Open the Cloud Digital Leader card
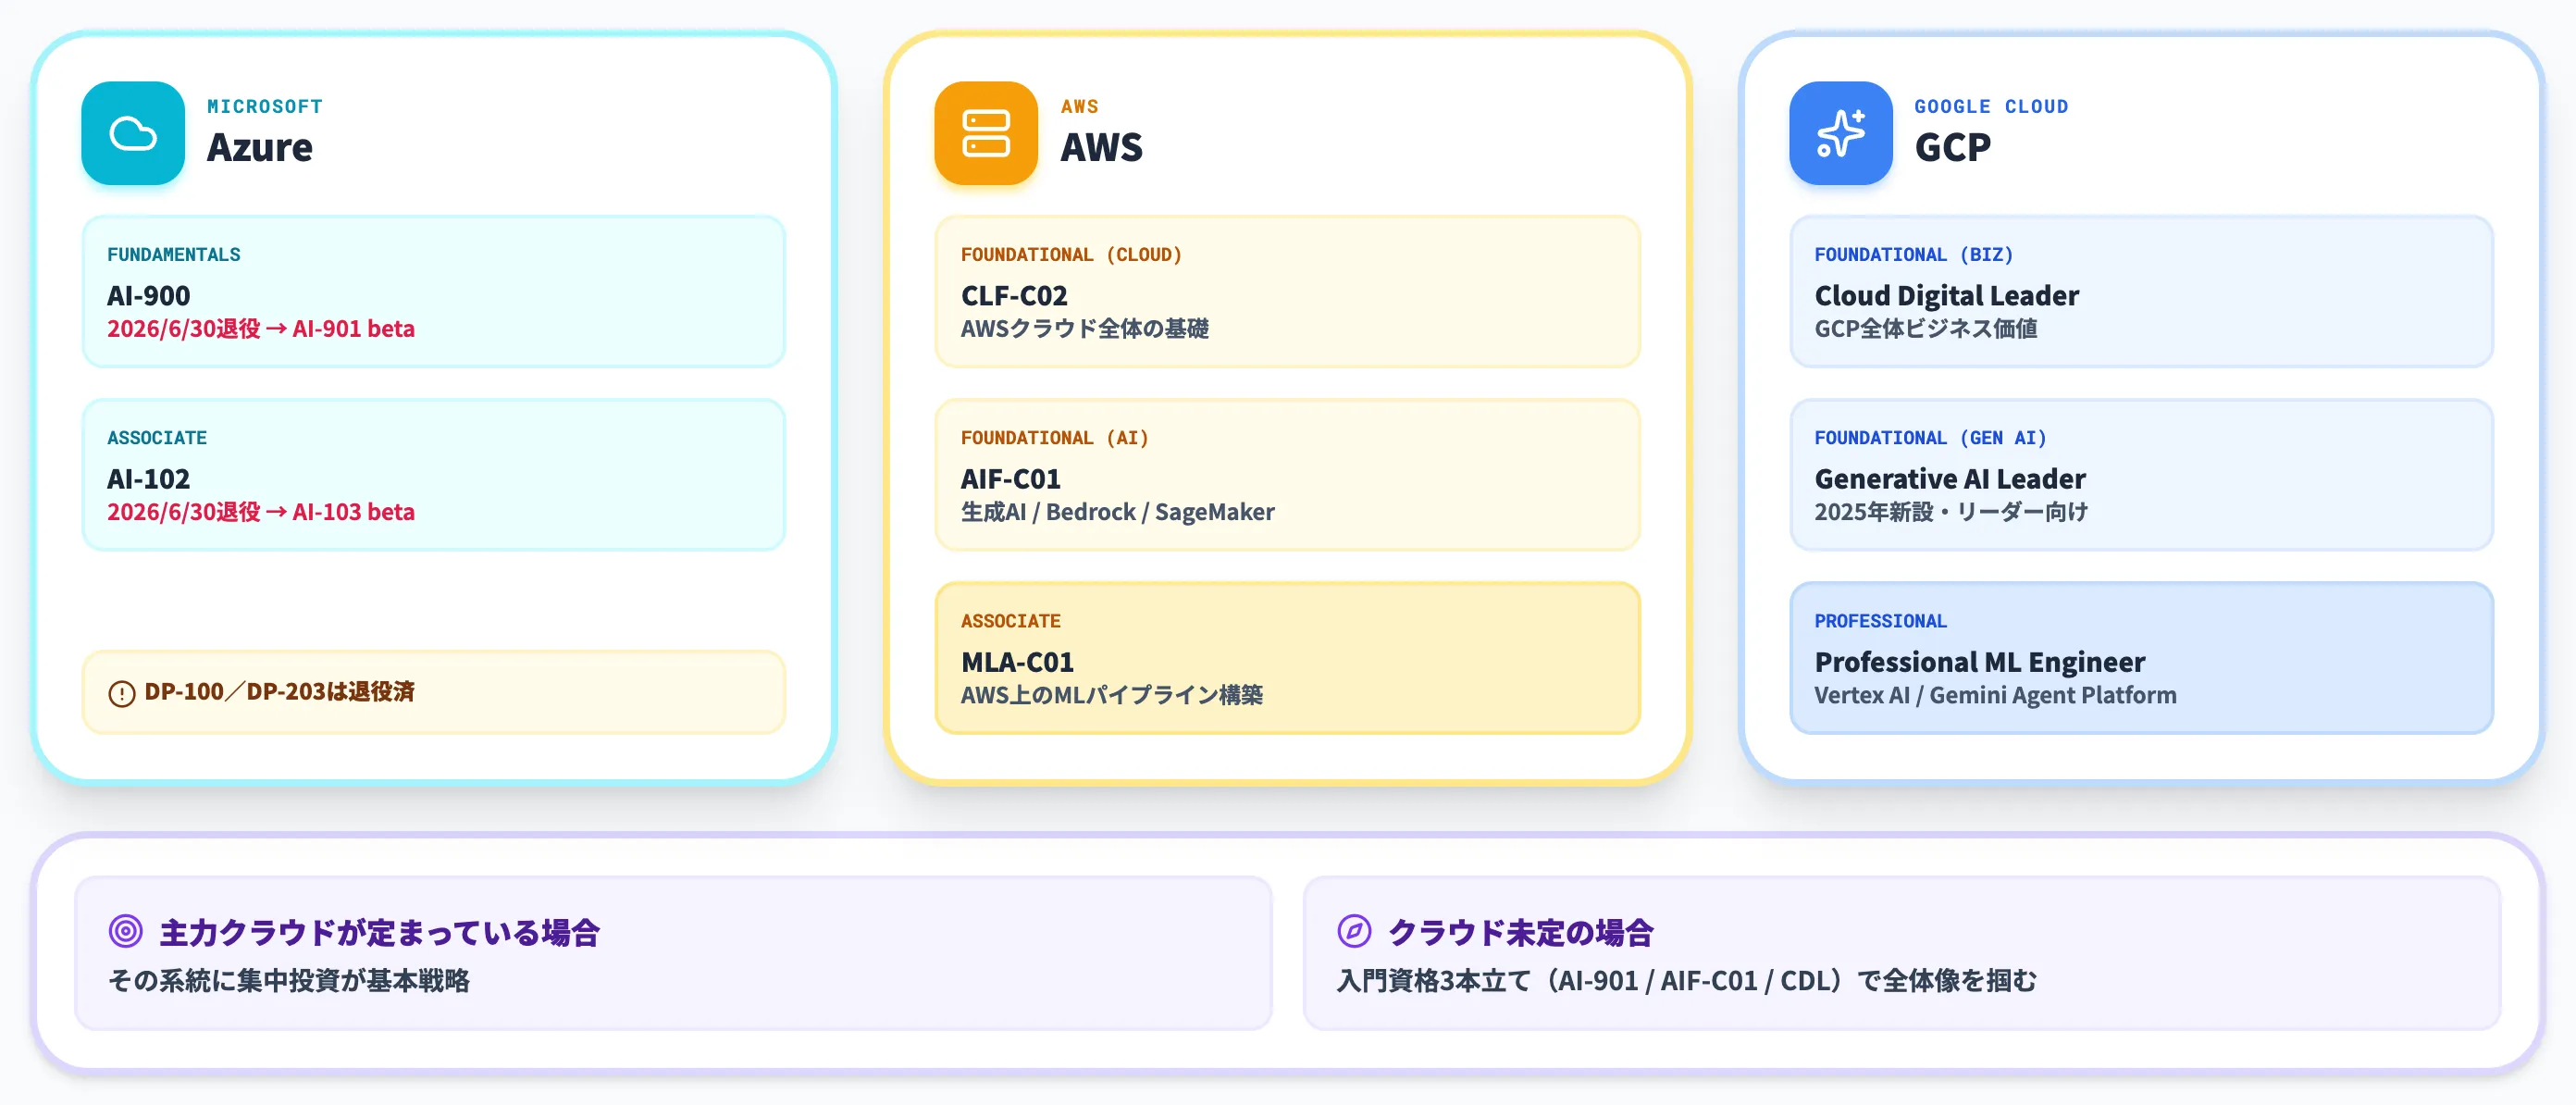The image size is (2576, 1105). 2141,291
